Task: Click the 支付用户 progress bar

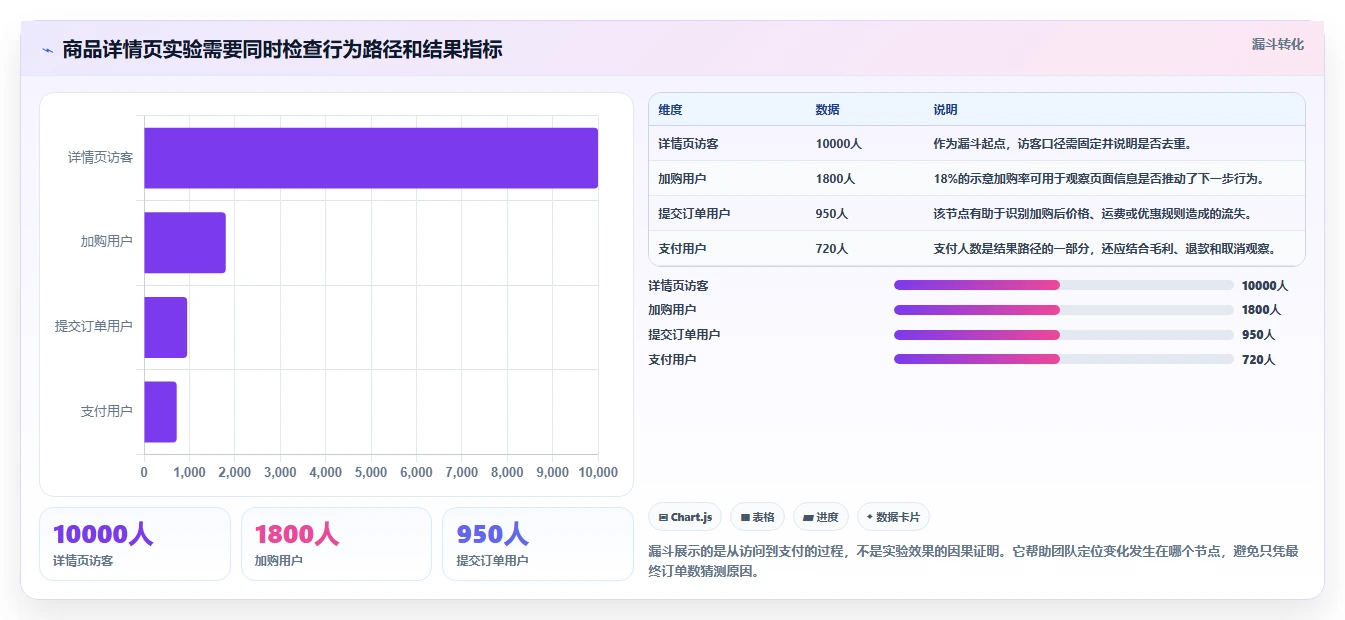Action: point(1063,359)
